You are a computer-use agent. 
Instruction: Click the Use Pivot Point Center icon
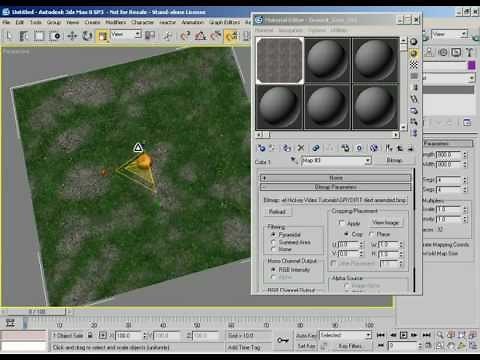(x=150, y=35)
